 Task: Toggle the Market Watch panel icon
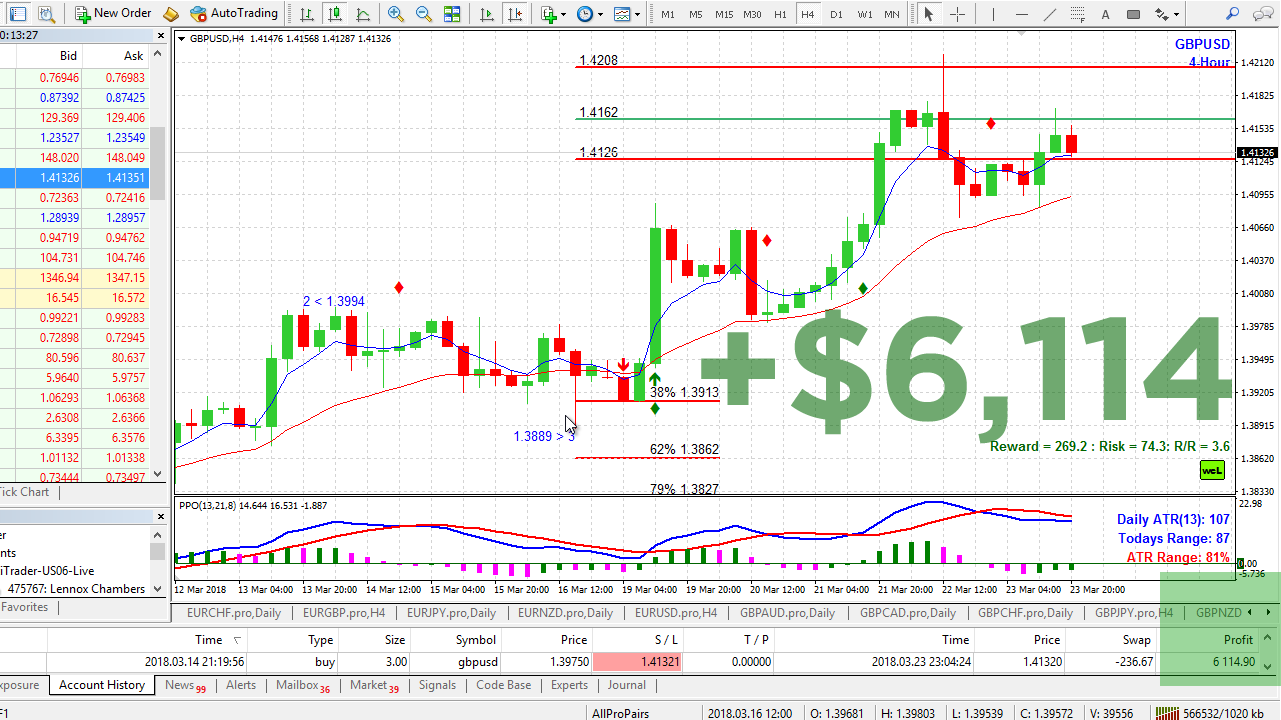pyautogui.click(x=17, y=14)
